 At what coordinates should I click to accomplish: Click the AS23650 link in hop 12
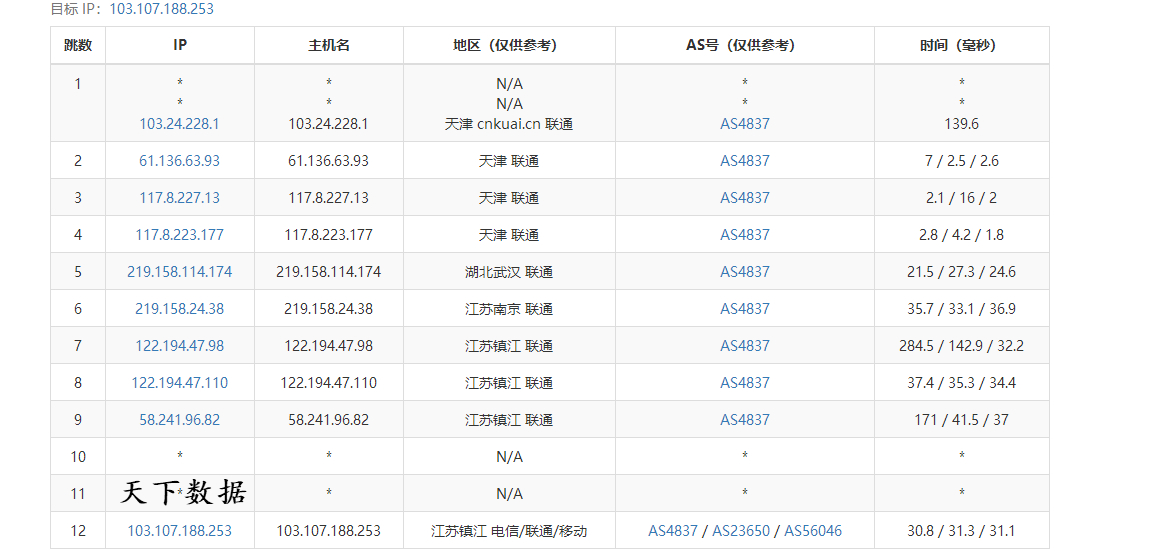[741, 531]
